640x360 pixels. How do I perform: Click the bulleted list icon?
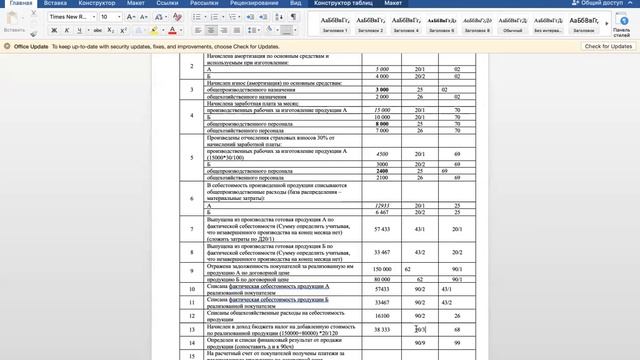pyautogui.click(x=197, y=17)
